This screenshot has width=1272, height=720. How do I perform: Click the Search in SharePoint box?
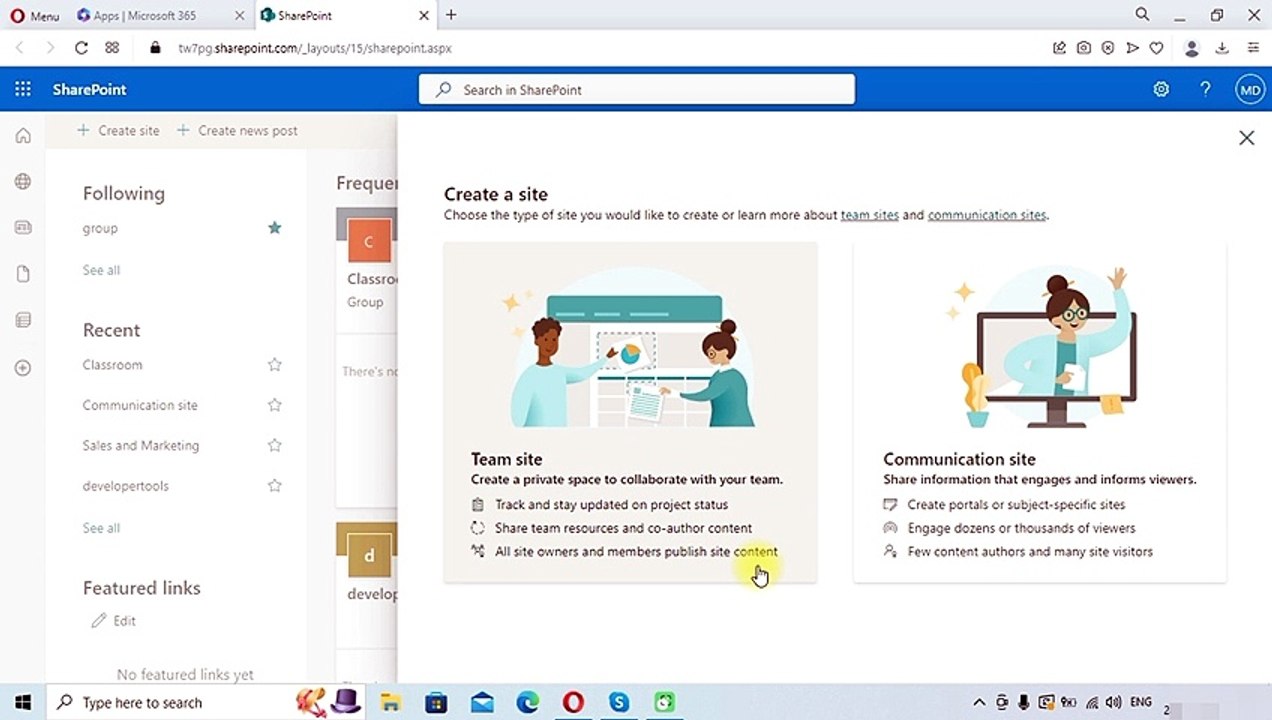[x=637, y=89]
